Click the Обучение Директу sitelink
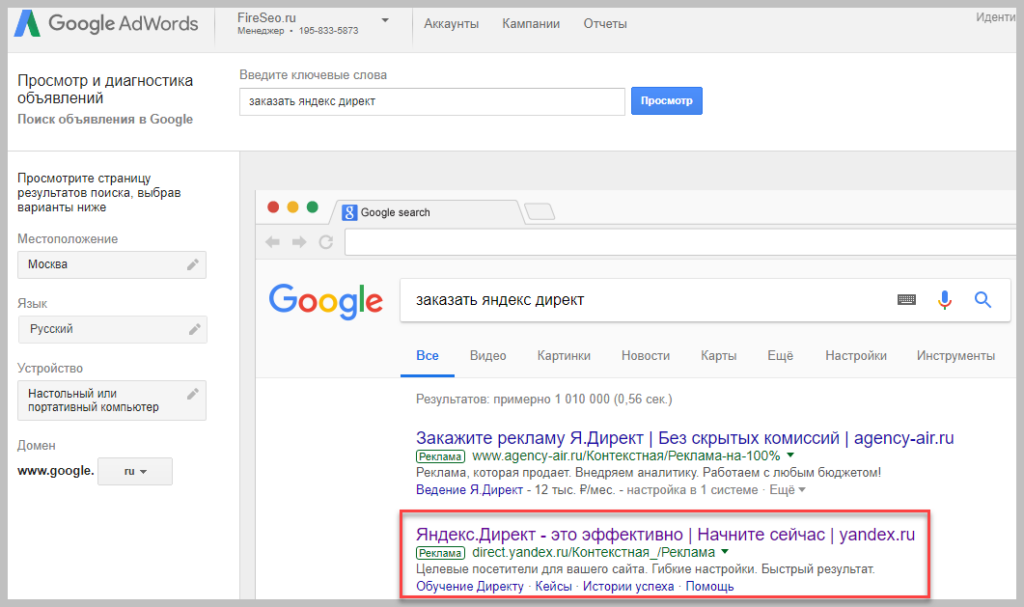 [469, 586]
